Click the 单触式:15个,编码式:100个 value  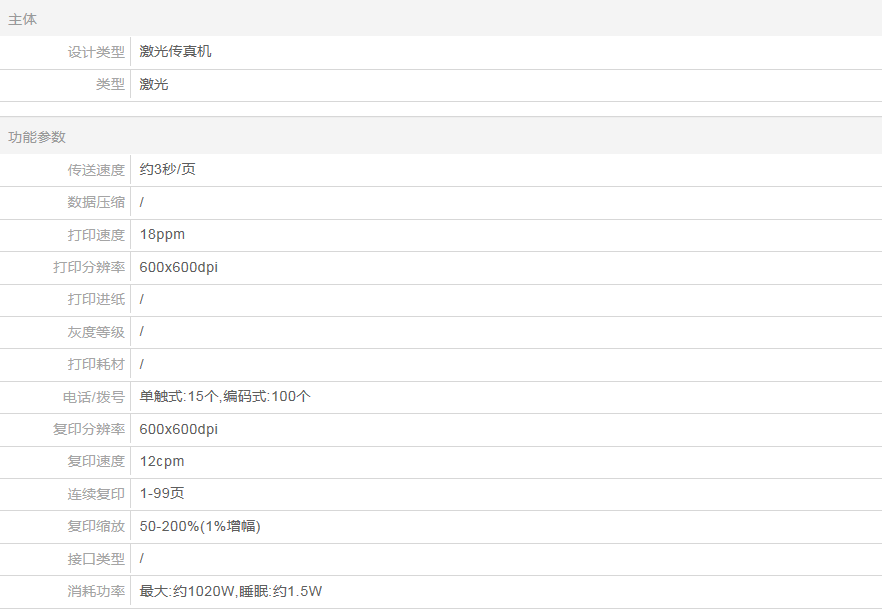point(225,397)
